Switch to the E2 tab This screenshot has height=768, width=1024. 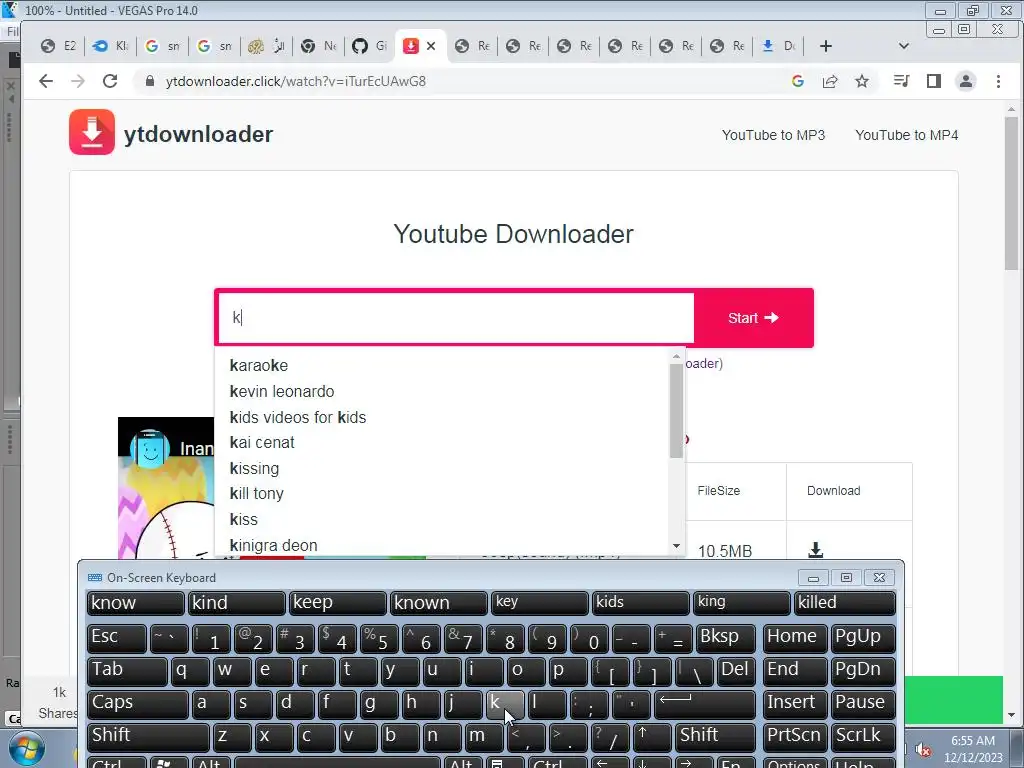[x=59, y=46]
